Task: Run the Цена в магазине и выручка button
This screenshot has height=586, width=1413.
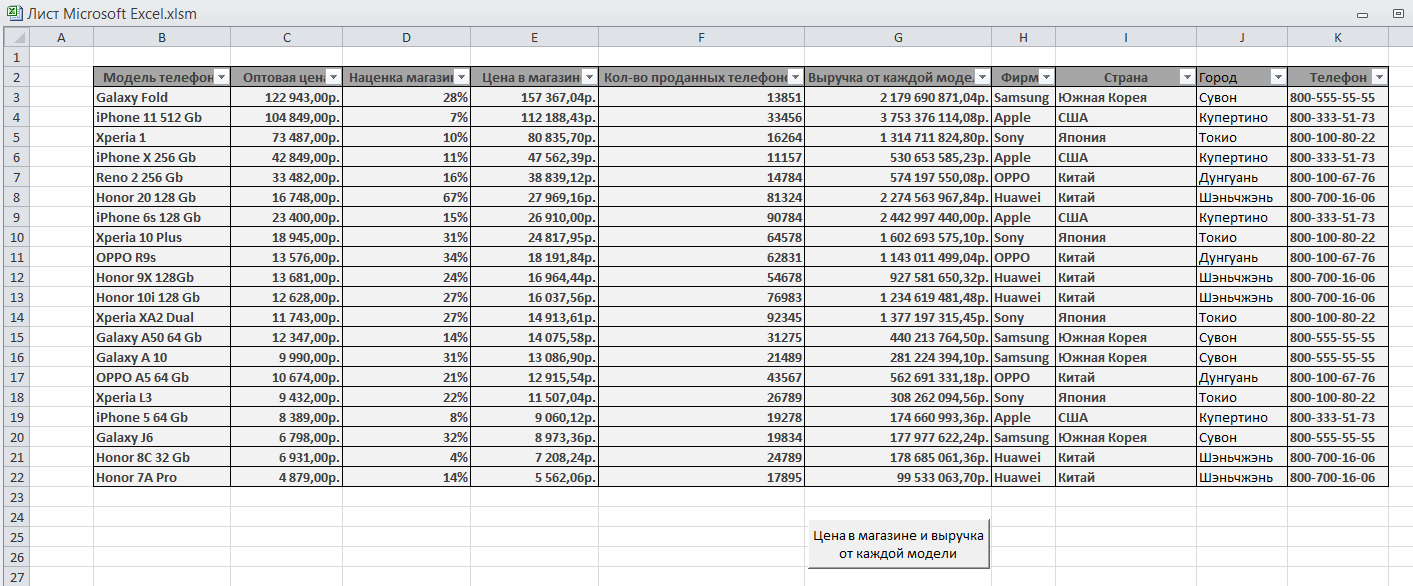Action: coord(898,544)
